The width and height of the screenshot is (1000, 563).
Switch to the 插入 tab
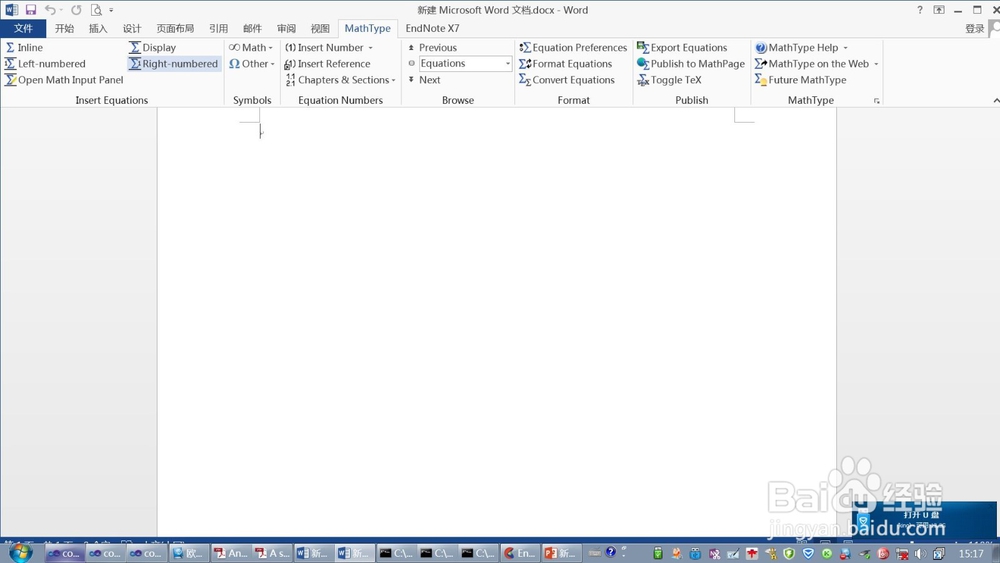point(98,28)
